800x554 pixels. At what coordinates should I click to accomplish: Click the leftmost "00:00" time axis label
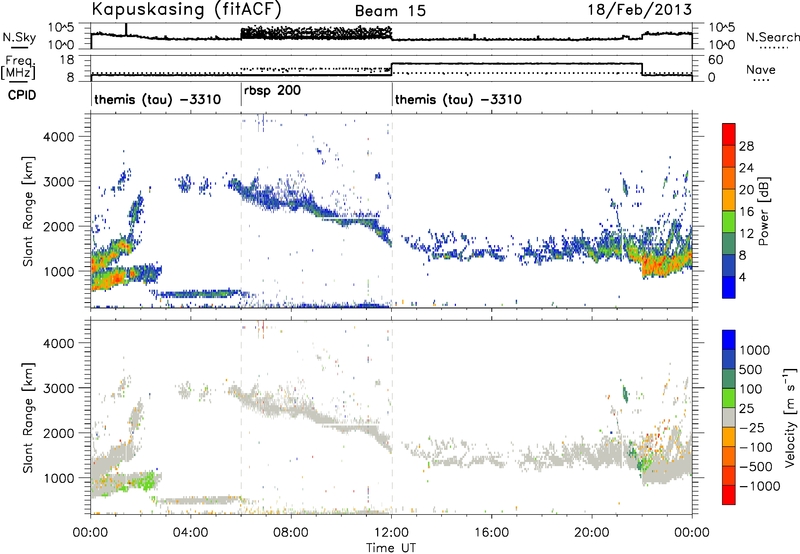[90, 533]
